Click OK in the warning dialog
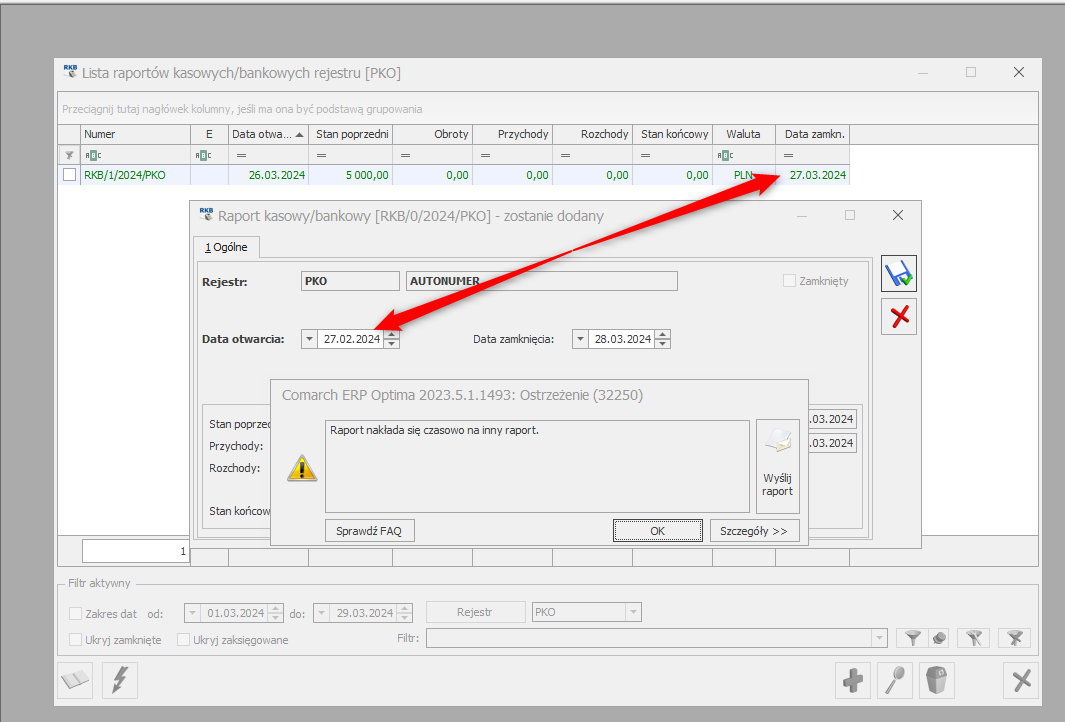Screen dimensions: 1065x722 click(x=657, y=530)
